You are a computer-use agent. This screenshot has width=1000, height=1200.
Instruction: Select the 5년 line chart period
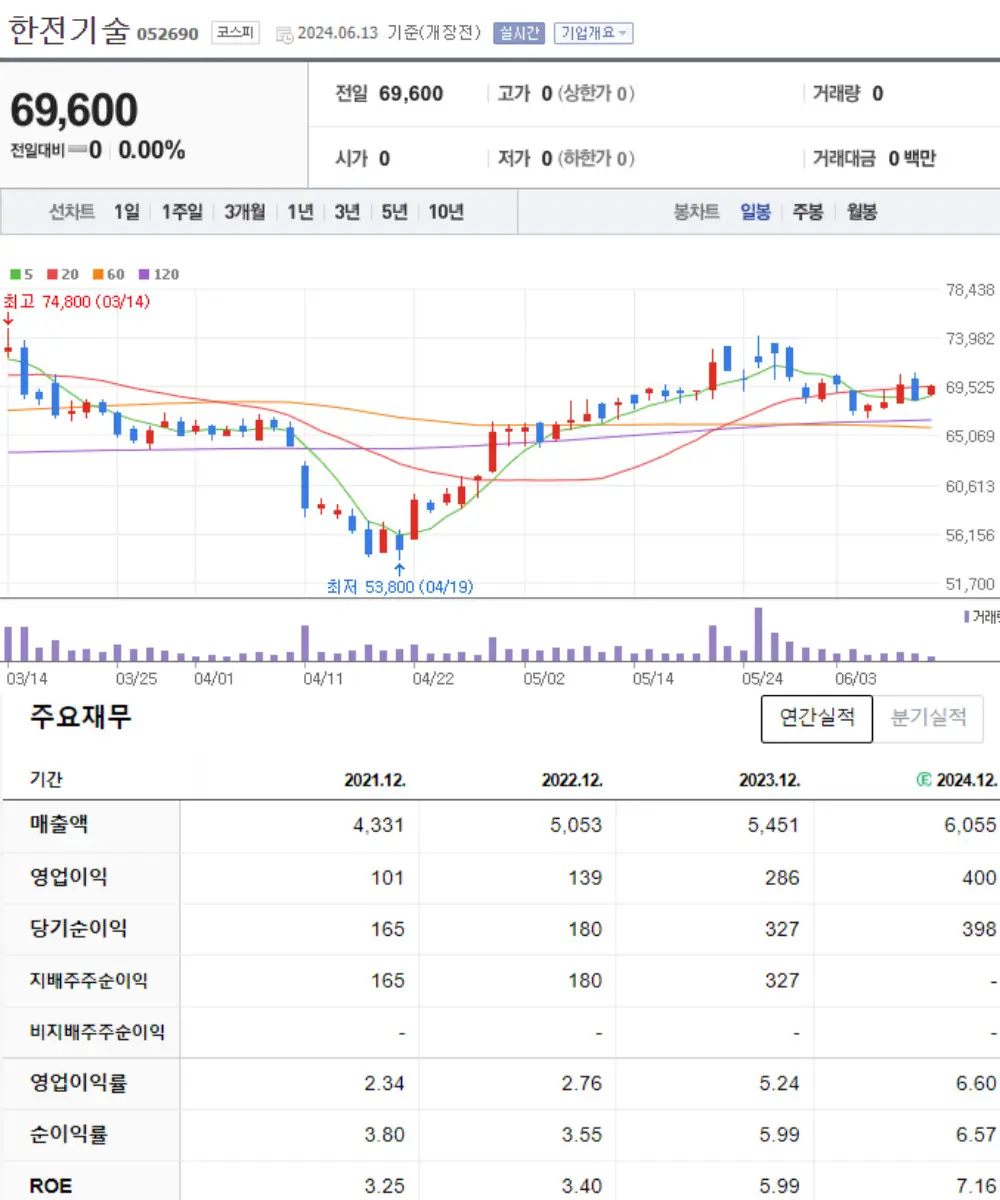coord(394,212)
